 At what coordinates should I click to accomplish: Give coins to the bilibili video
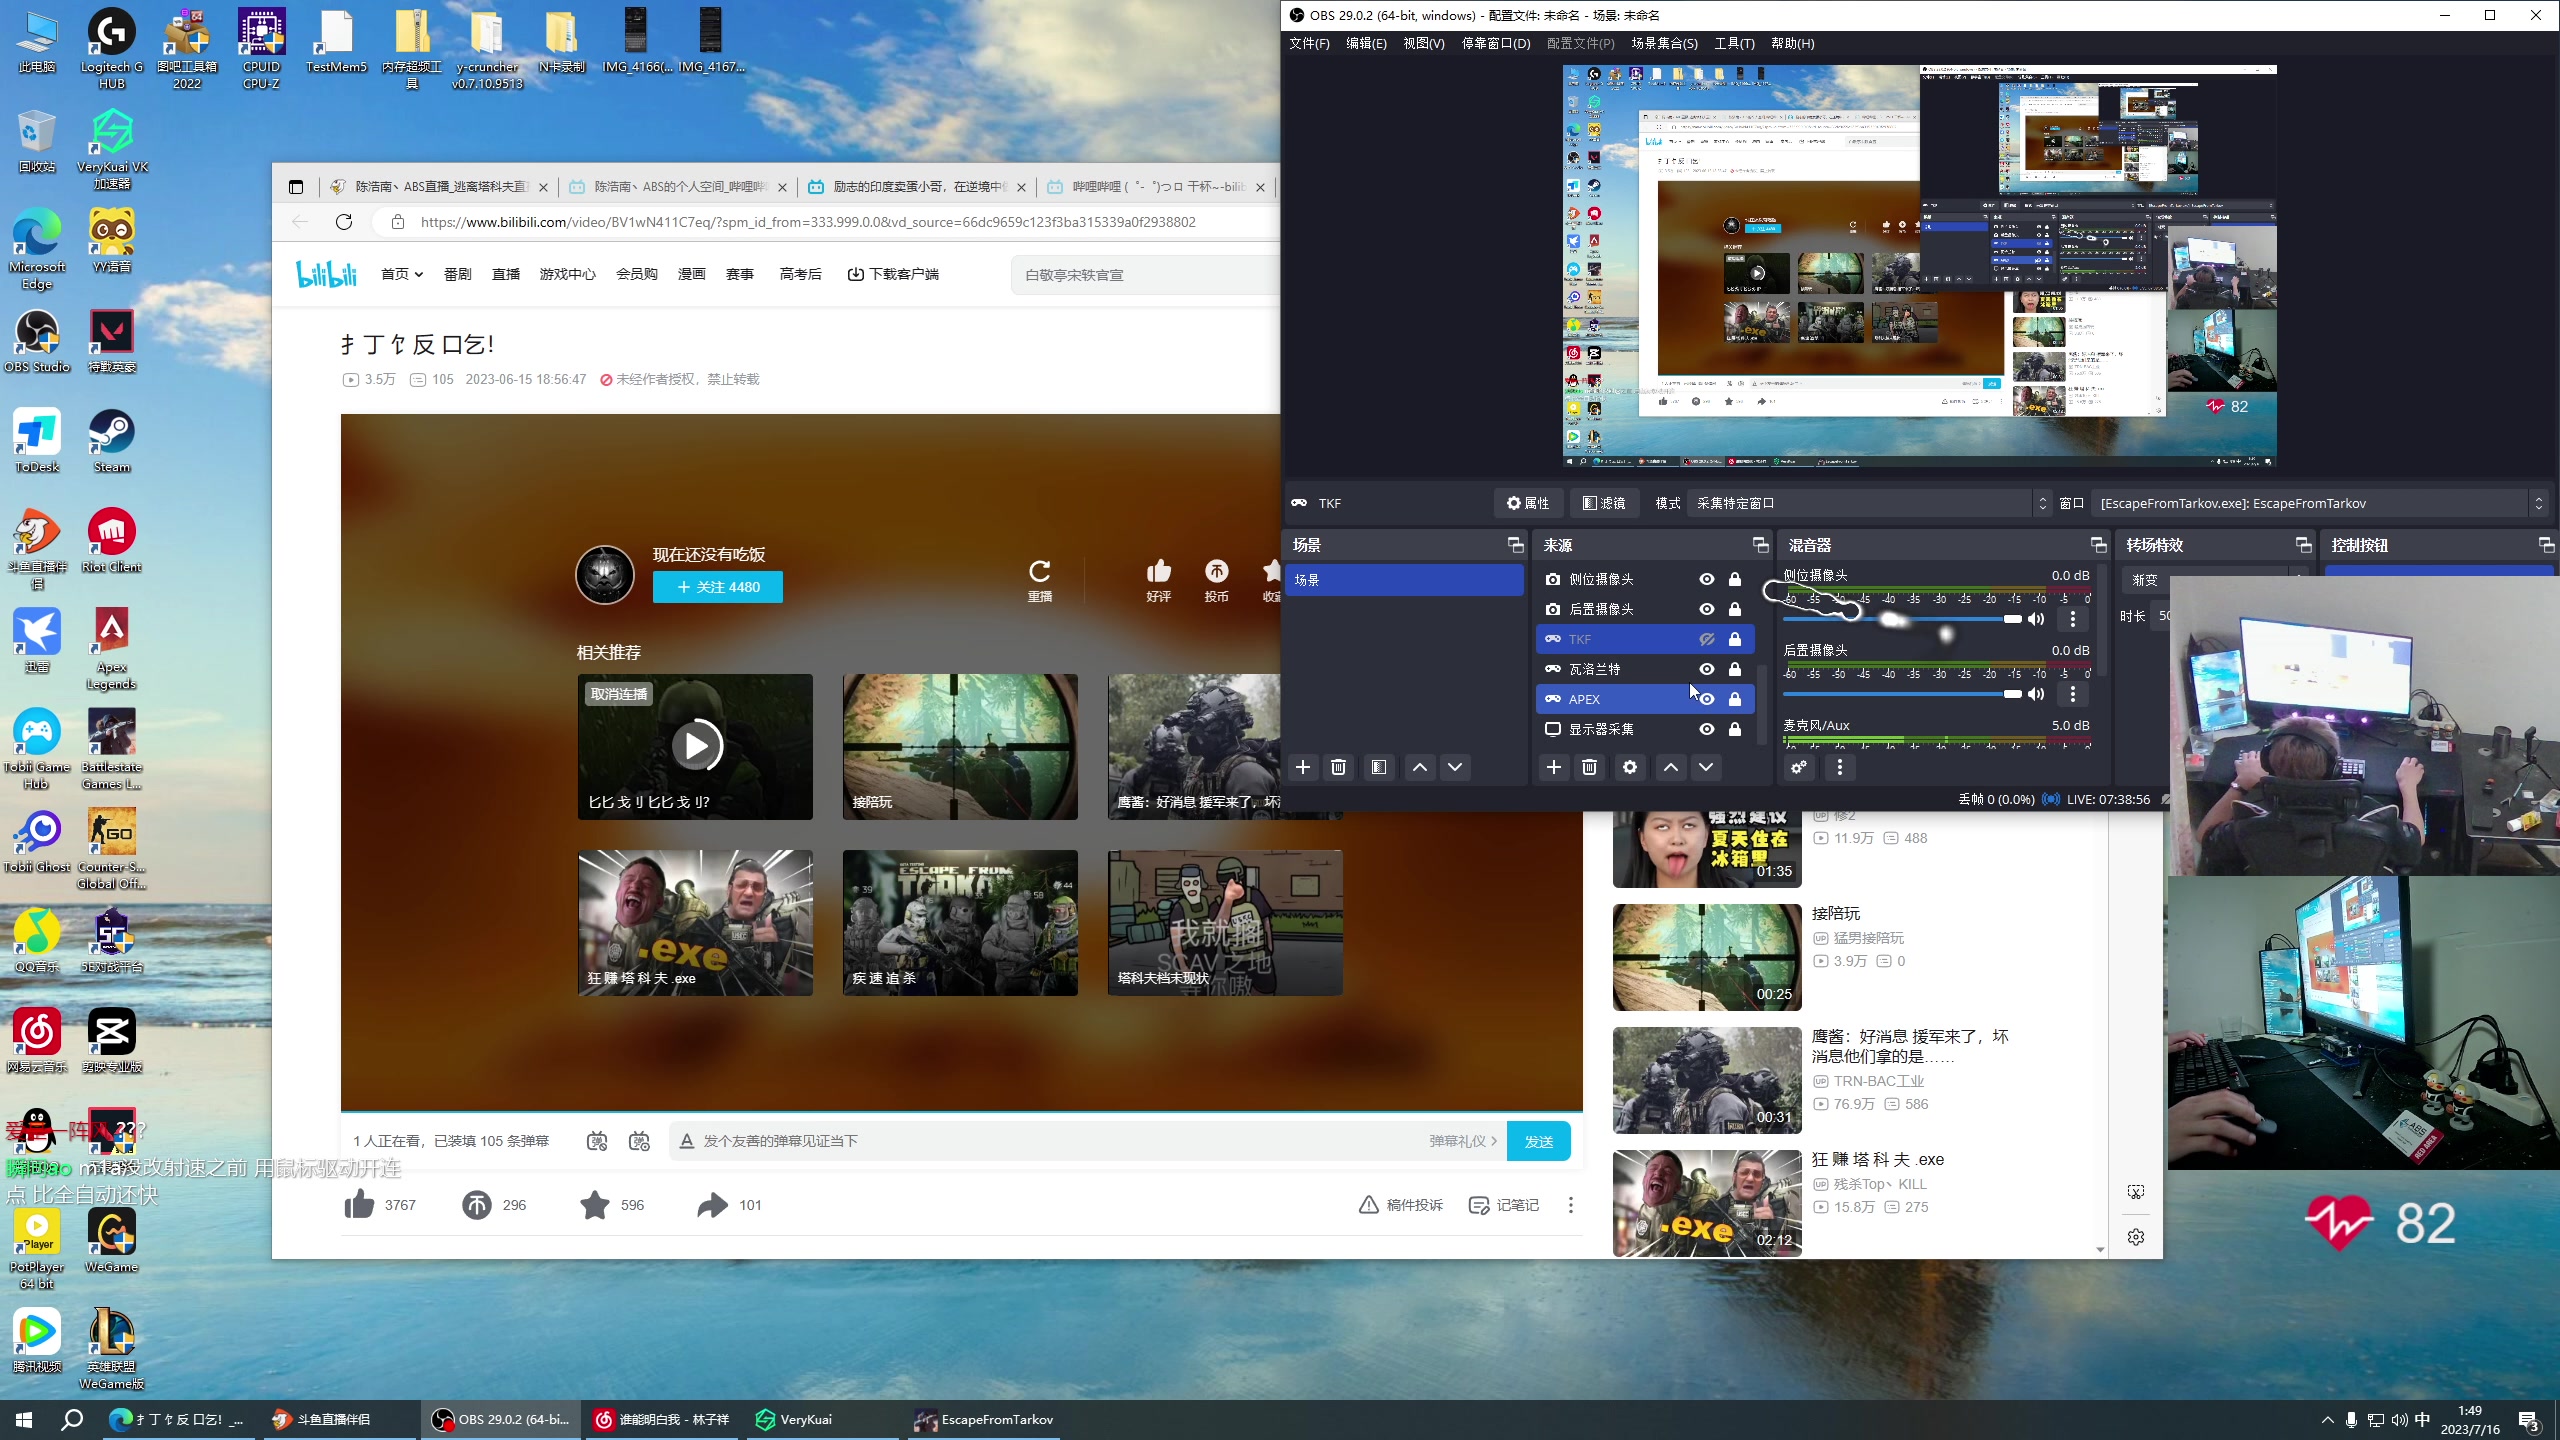tap(477, 1205)
